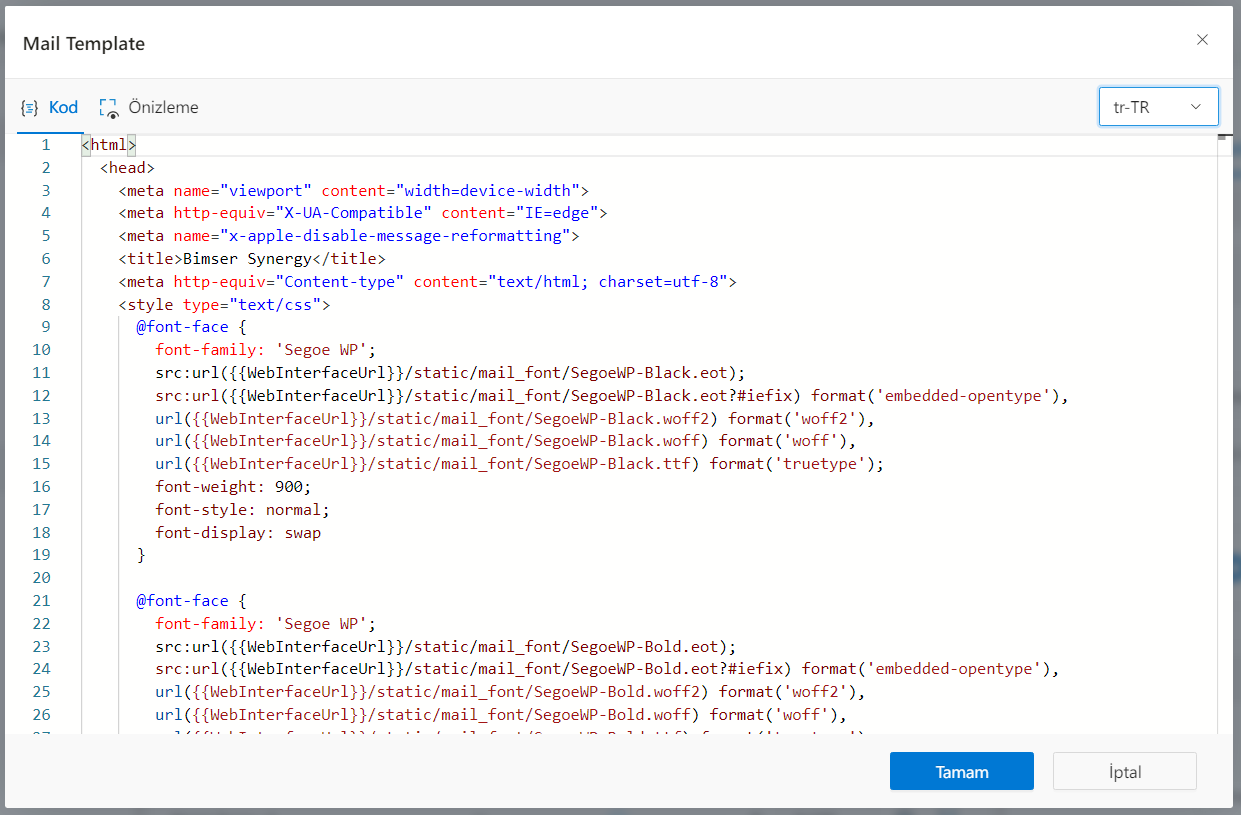This screenshot has width=1241, height=815.
Task: Click line number 9 in the gutter
Action: tap(45, 327)
